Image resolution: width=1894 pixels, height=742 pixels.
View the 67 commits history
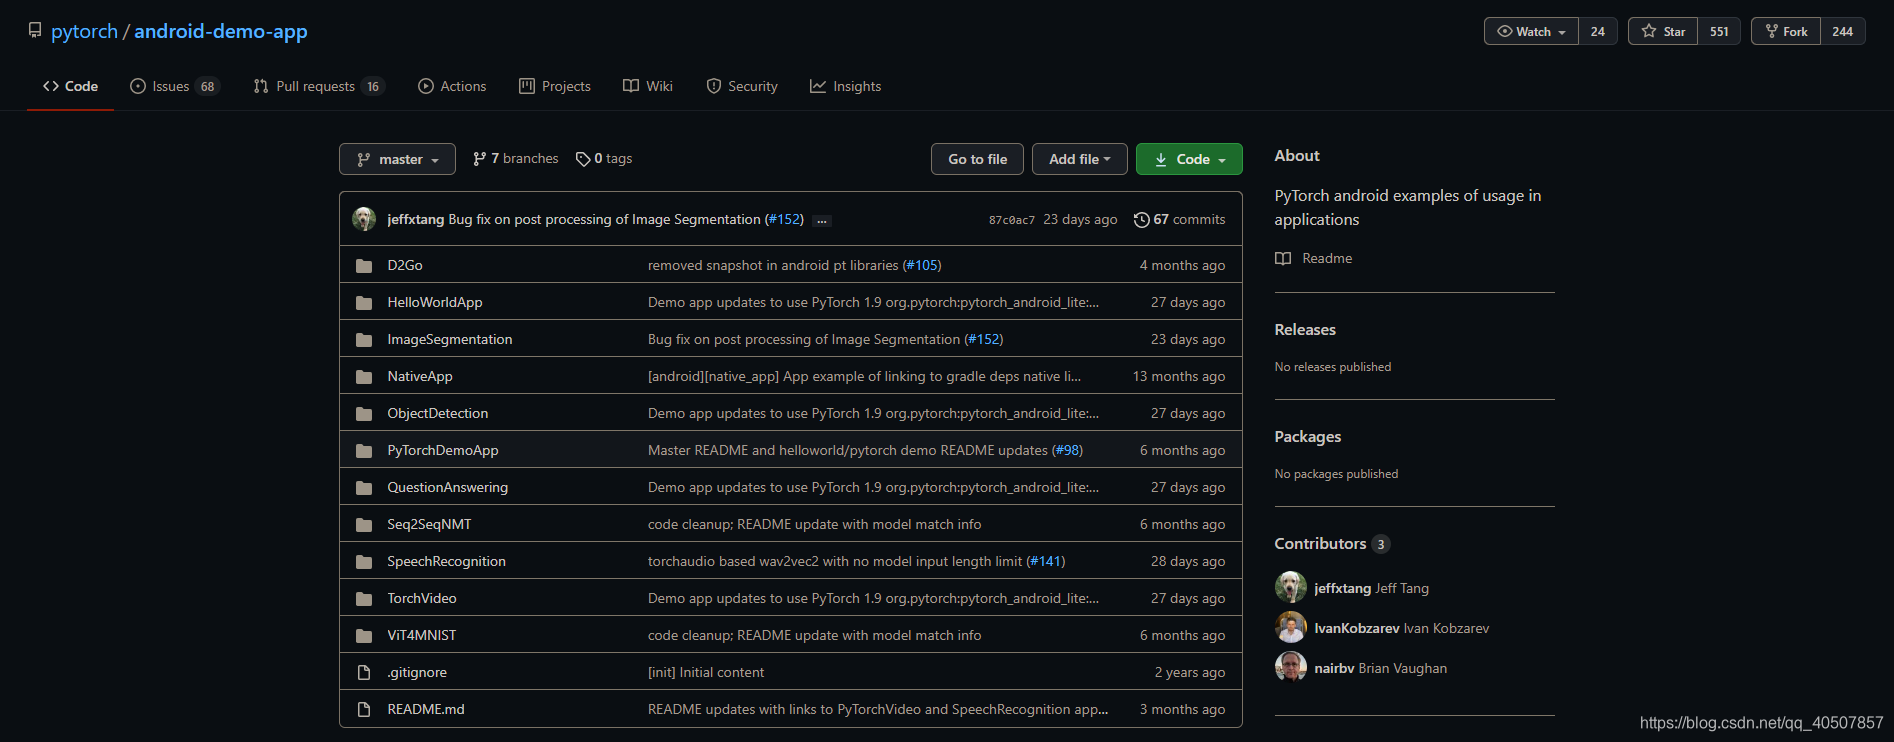pos(1179,219)
